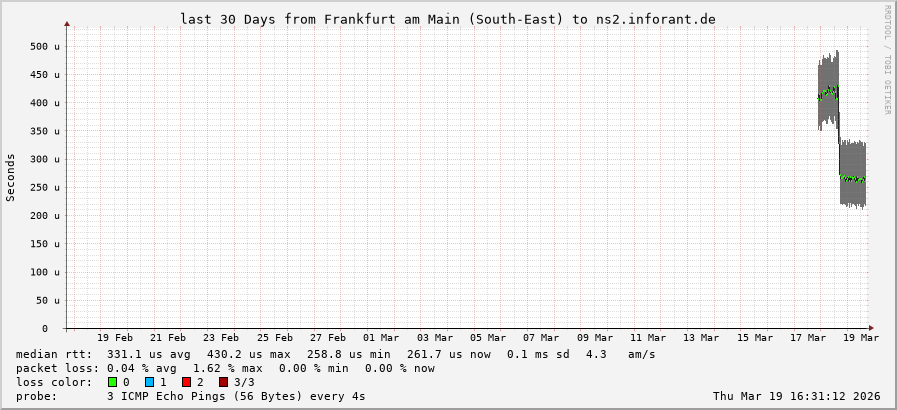The image size is (897, 410).
Task: Select the 09 Mar date on the axis
Action: click(x=594, y=338)
